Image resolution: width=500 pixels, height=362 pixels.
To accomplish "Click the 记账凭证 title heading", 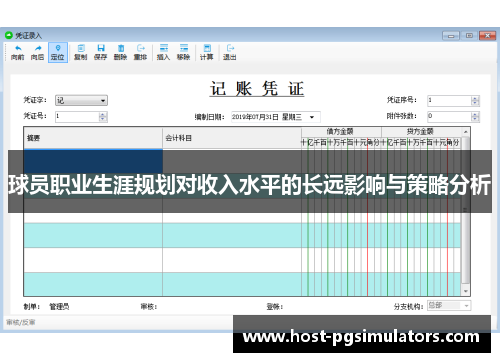I will pos(257,89).
